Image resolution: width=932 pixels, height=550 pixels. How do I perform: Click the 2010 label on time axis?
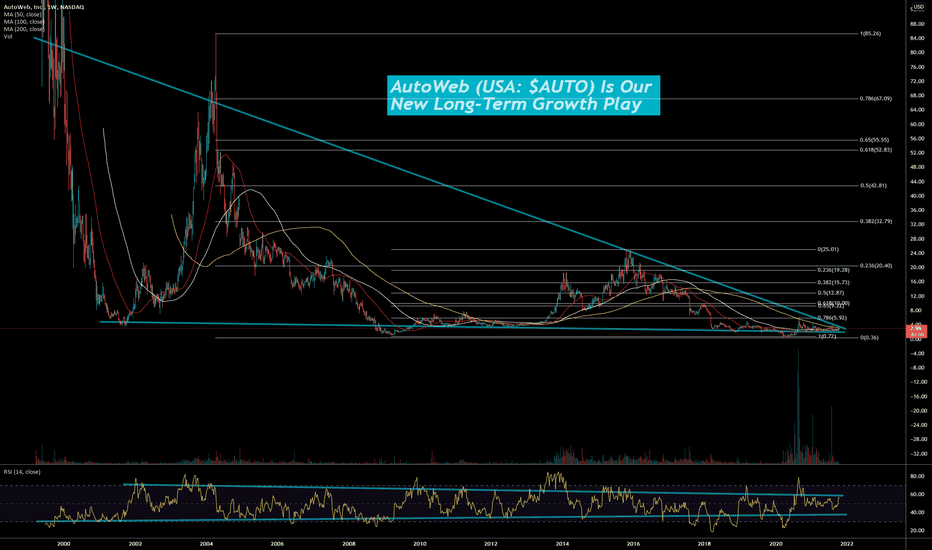coord(420,543)
